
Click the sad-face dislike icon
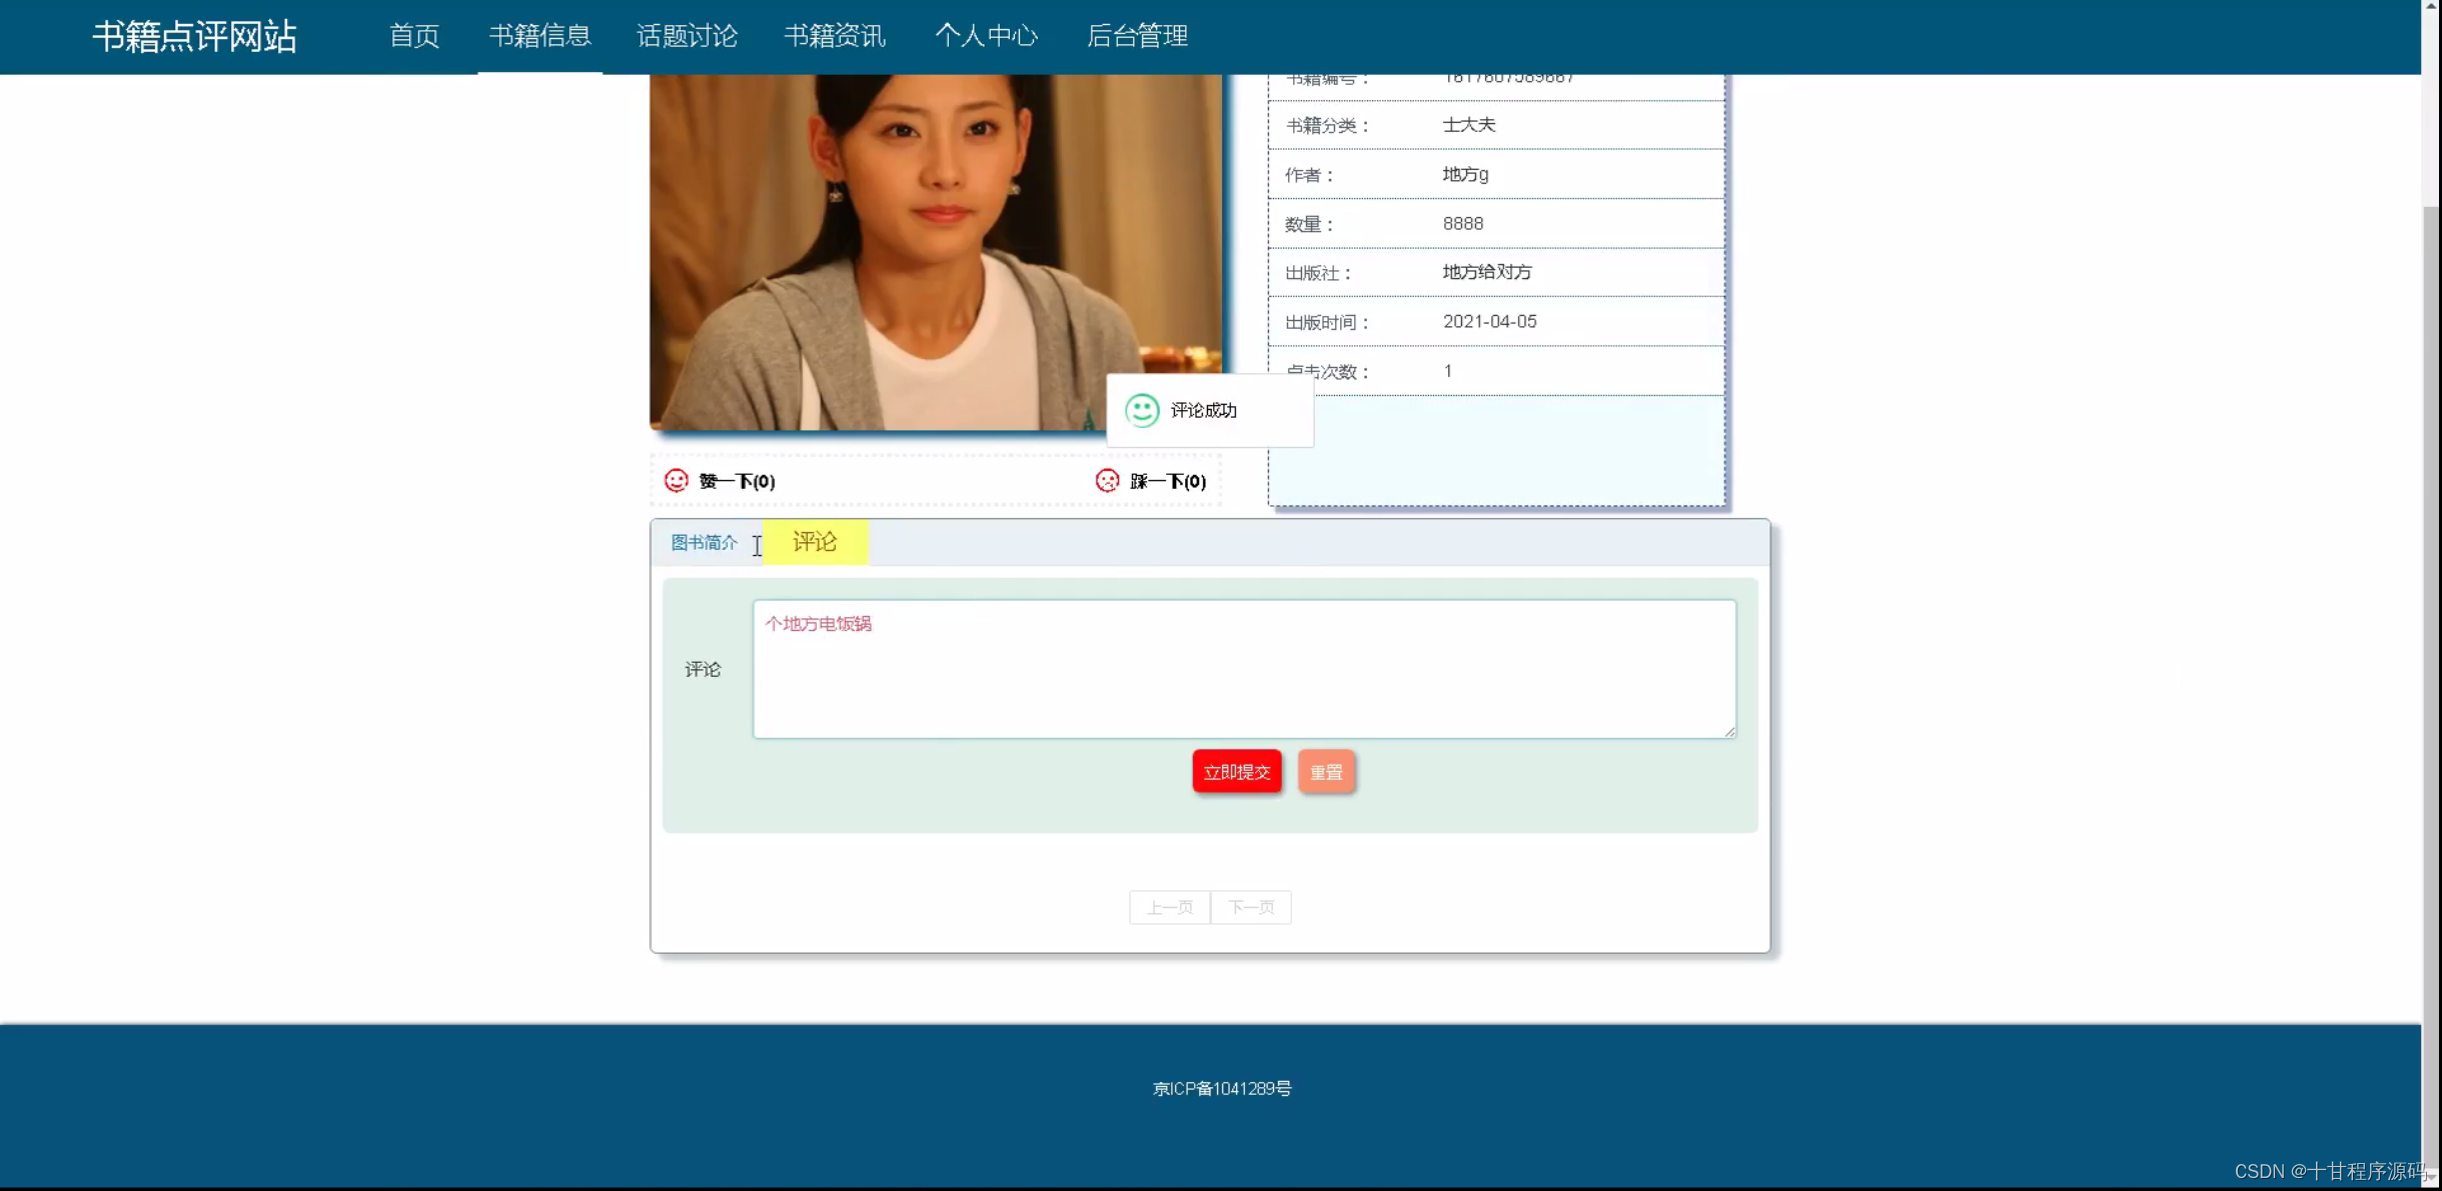pos(1107,481)
